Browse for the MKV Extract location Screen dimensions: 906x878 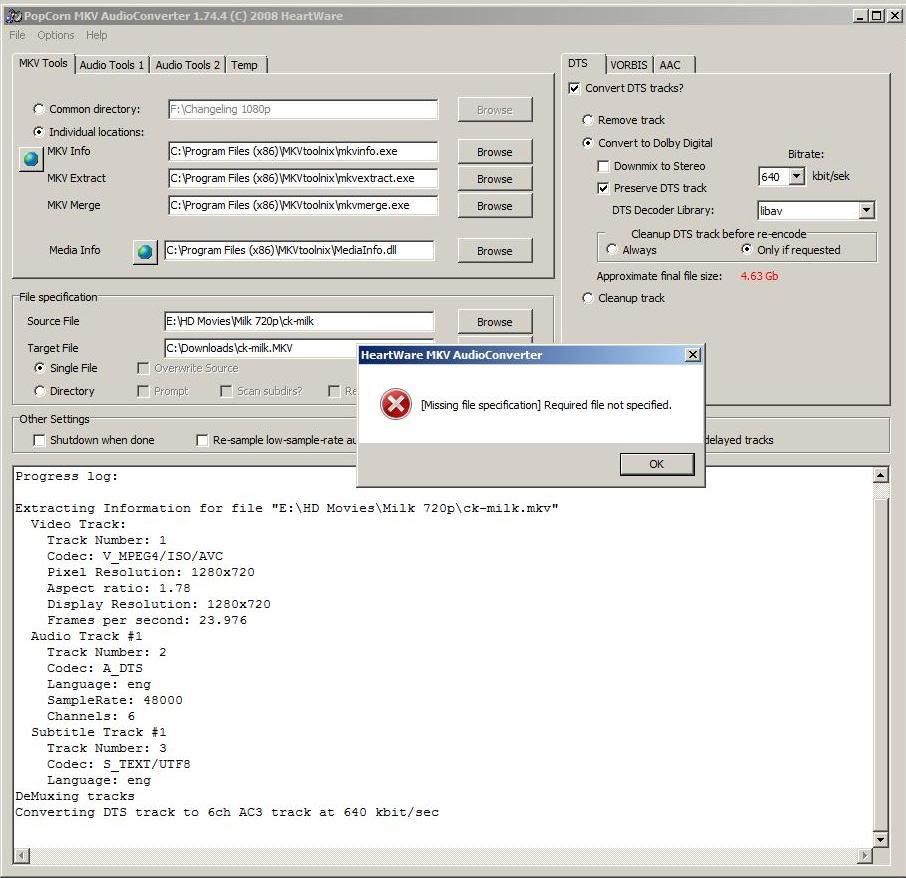[x=494, y=179]
